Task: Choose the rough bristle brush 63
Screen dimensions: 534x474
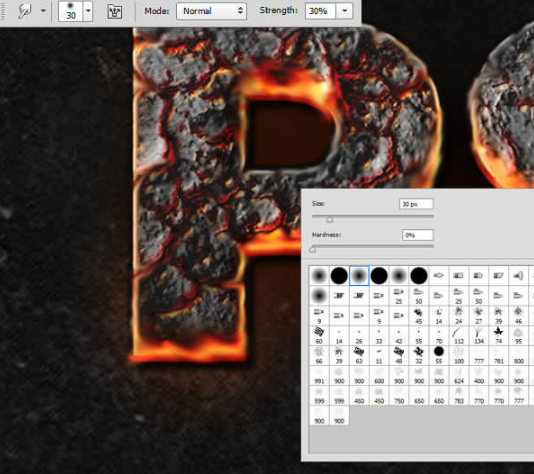Action: 359,356
